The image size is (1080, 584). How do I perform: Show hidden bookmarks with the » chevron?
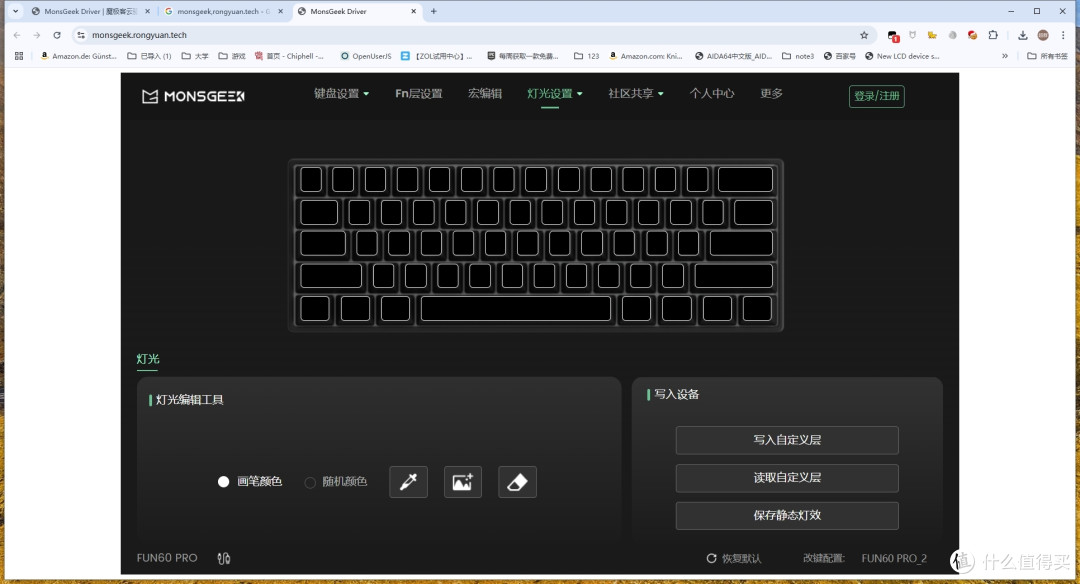click(1005, 56)
